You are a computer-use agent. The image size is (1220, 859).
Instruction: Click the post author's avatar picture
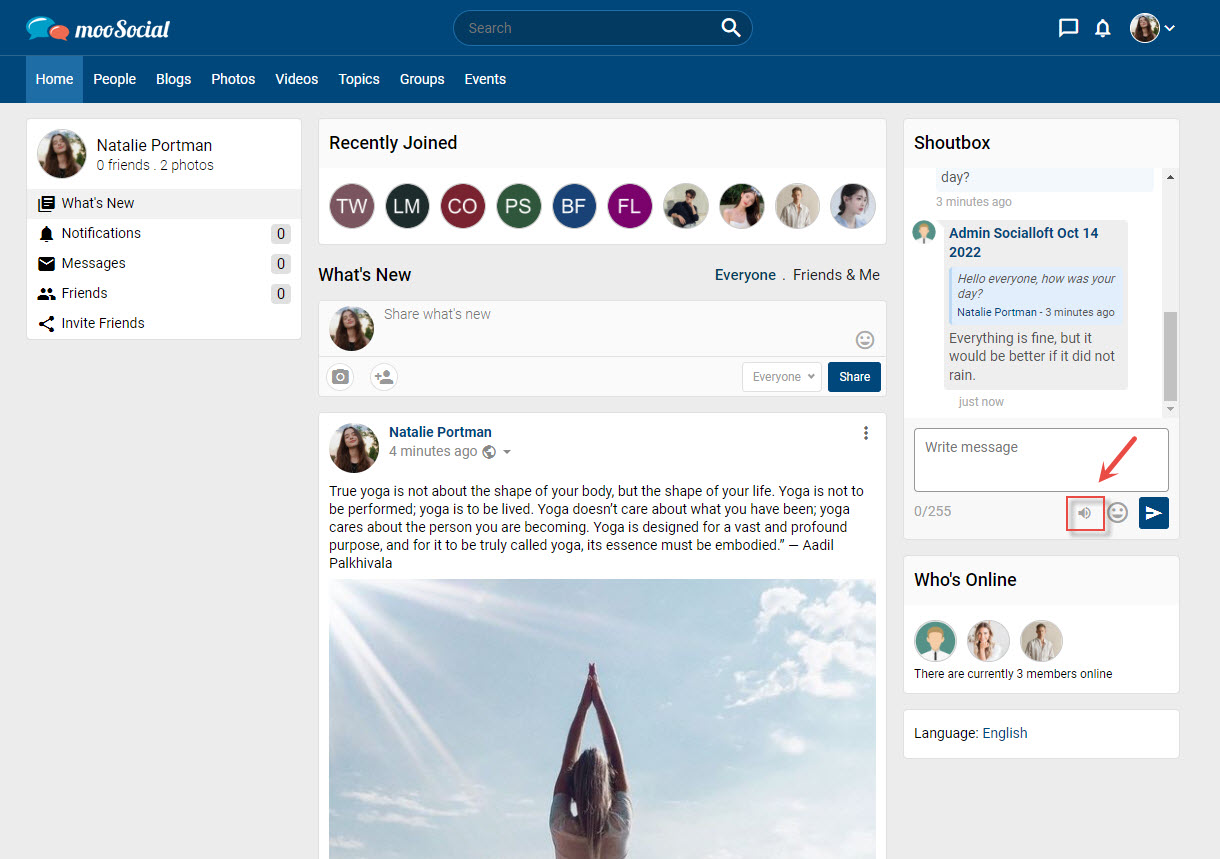(x=354, y=448)
